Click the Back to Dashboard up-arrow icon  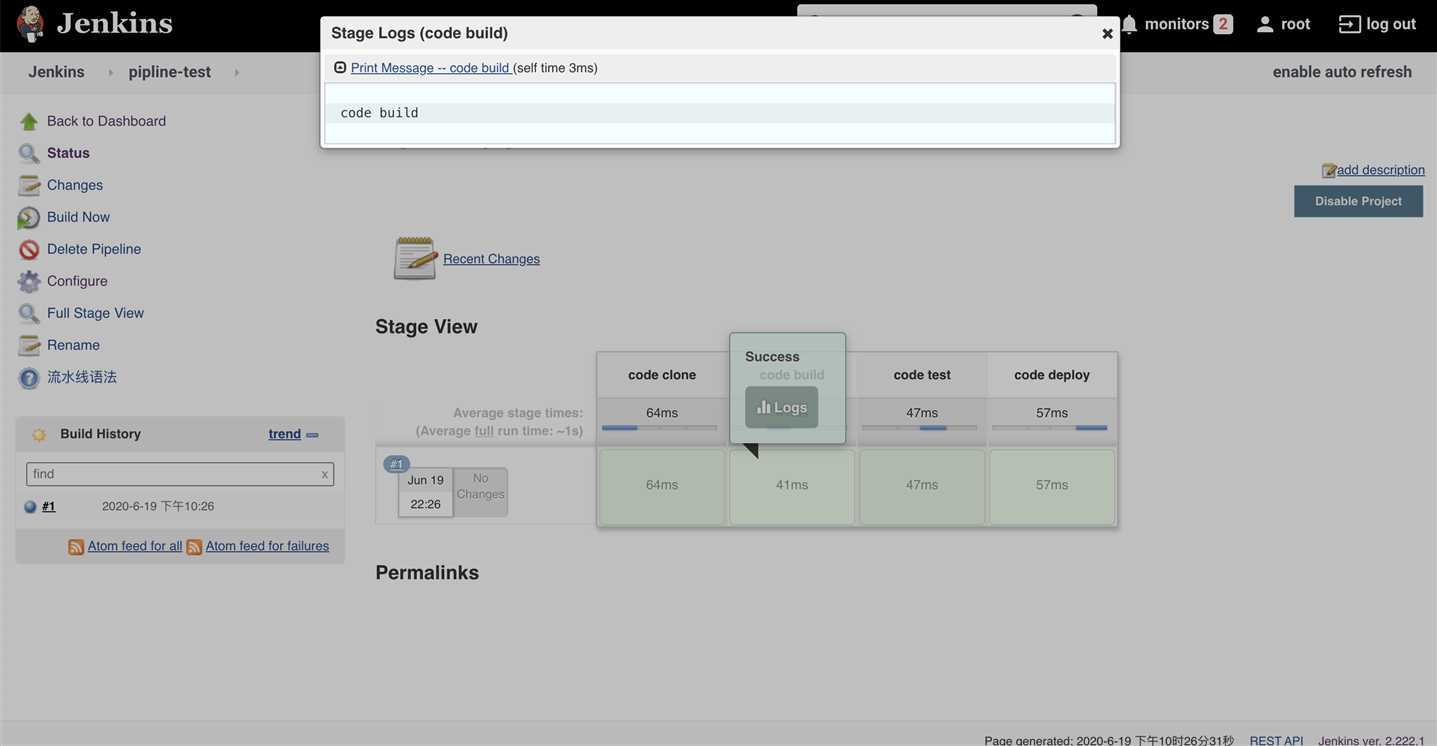tap(29, 122)
